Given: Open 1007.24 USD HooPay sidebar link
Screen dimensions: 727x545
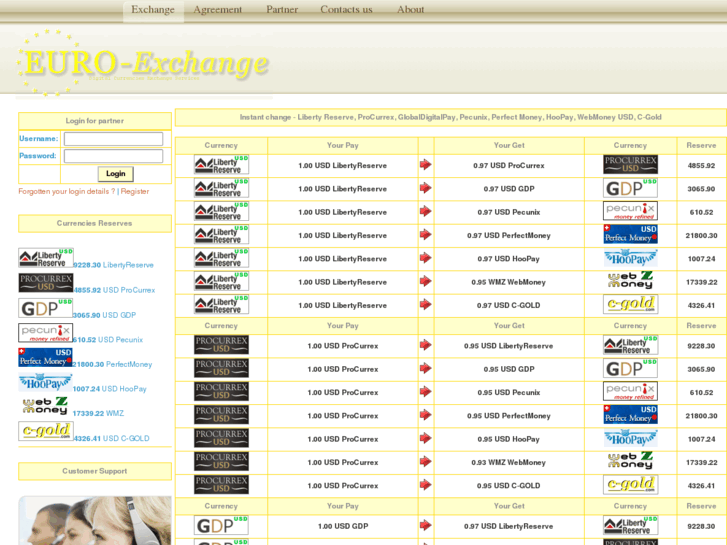Looking at the screenshot, I should [110, 389].
